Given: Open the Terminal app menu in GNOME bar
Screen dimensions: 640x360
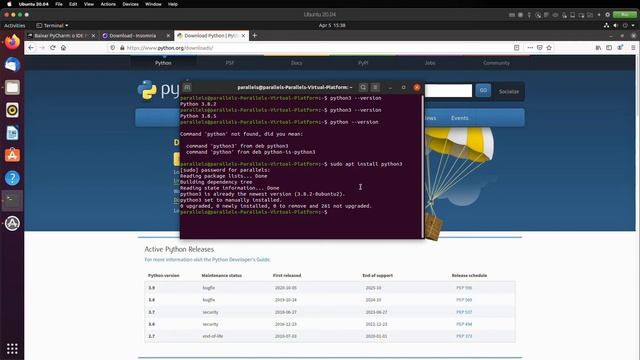Looking at the screenshot, I should pyautogui.click(x=52, y=25).
